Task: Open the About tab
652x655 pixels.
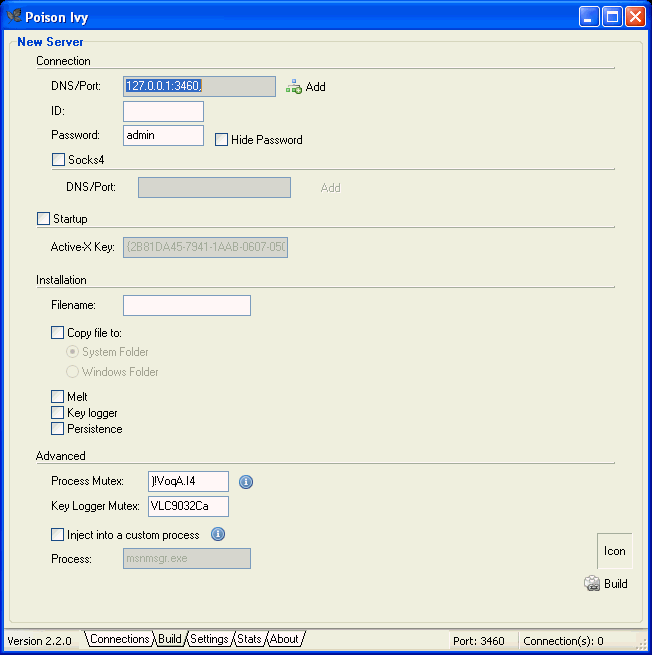Action: 284,639
